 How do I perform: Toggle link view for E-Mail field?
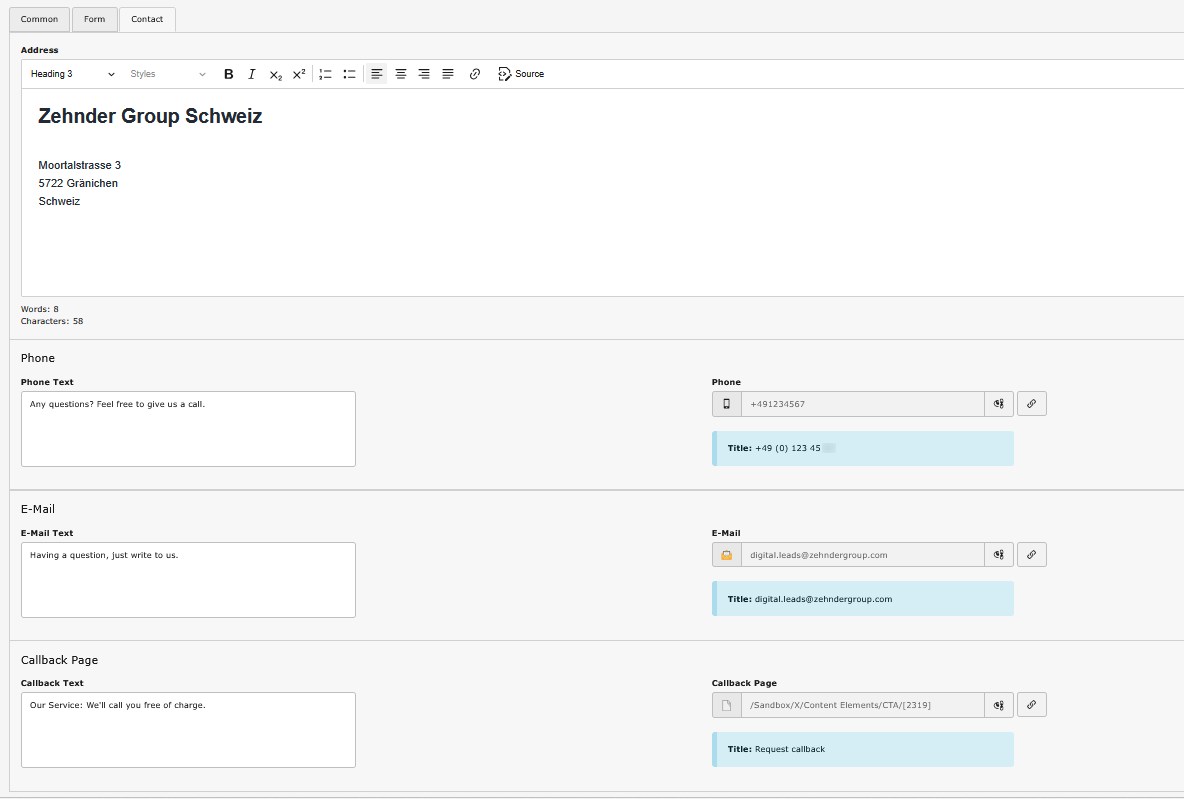click(x=998, y=555)
